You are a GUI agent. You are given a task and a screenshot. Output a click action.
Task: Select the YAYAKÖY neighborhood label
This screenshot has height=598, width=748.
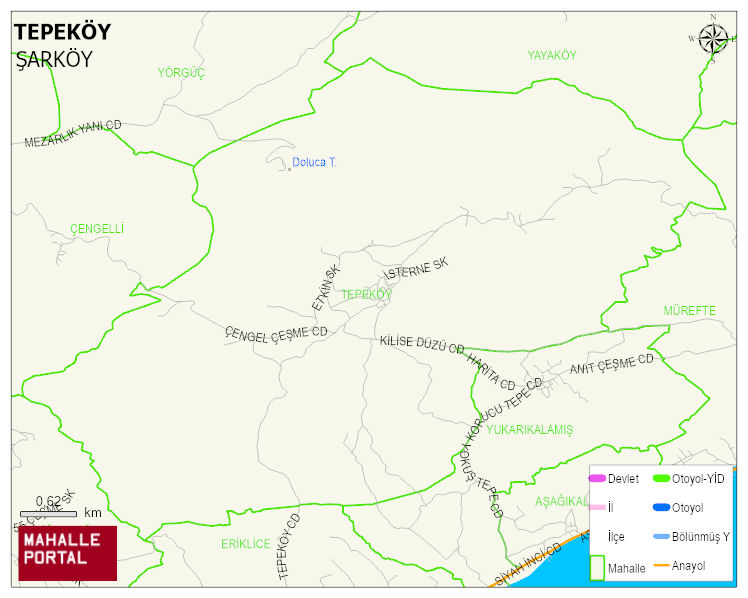click(552, 56)
